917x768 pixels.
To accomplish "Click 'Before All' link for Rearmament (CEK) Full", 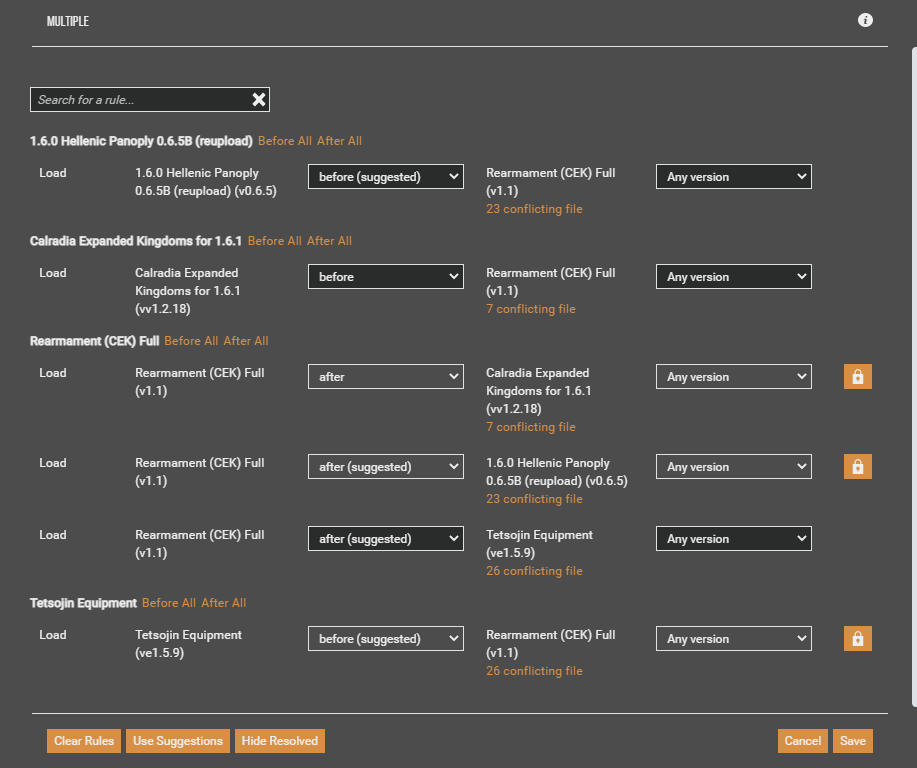I will point(191,341).
